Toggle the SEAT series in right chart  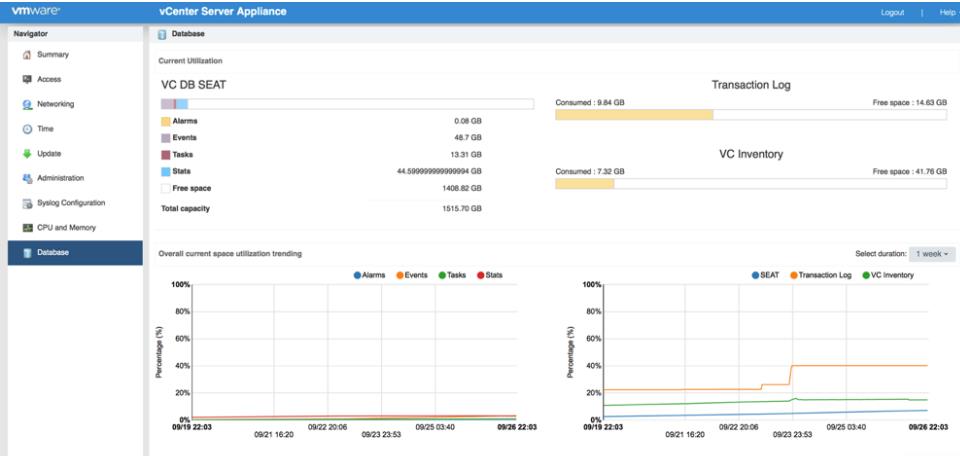(765, 275)
